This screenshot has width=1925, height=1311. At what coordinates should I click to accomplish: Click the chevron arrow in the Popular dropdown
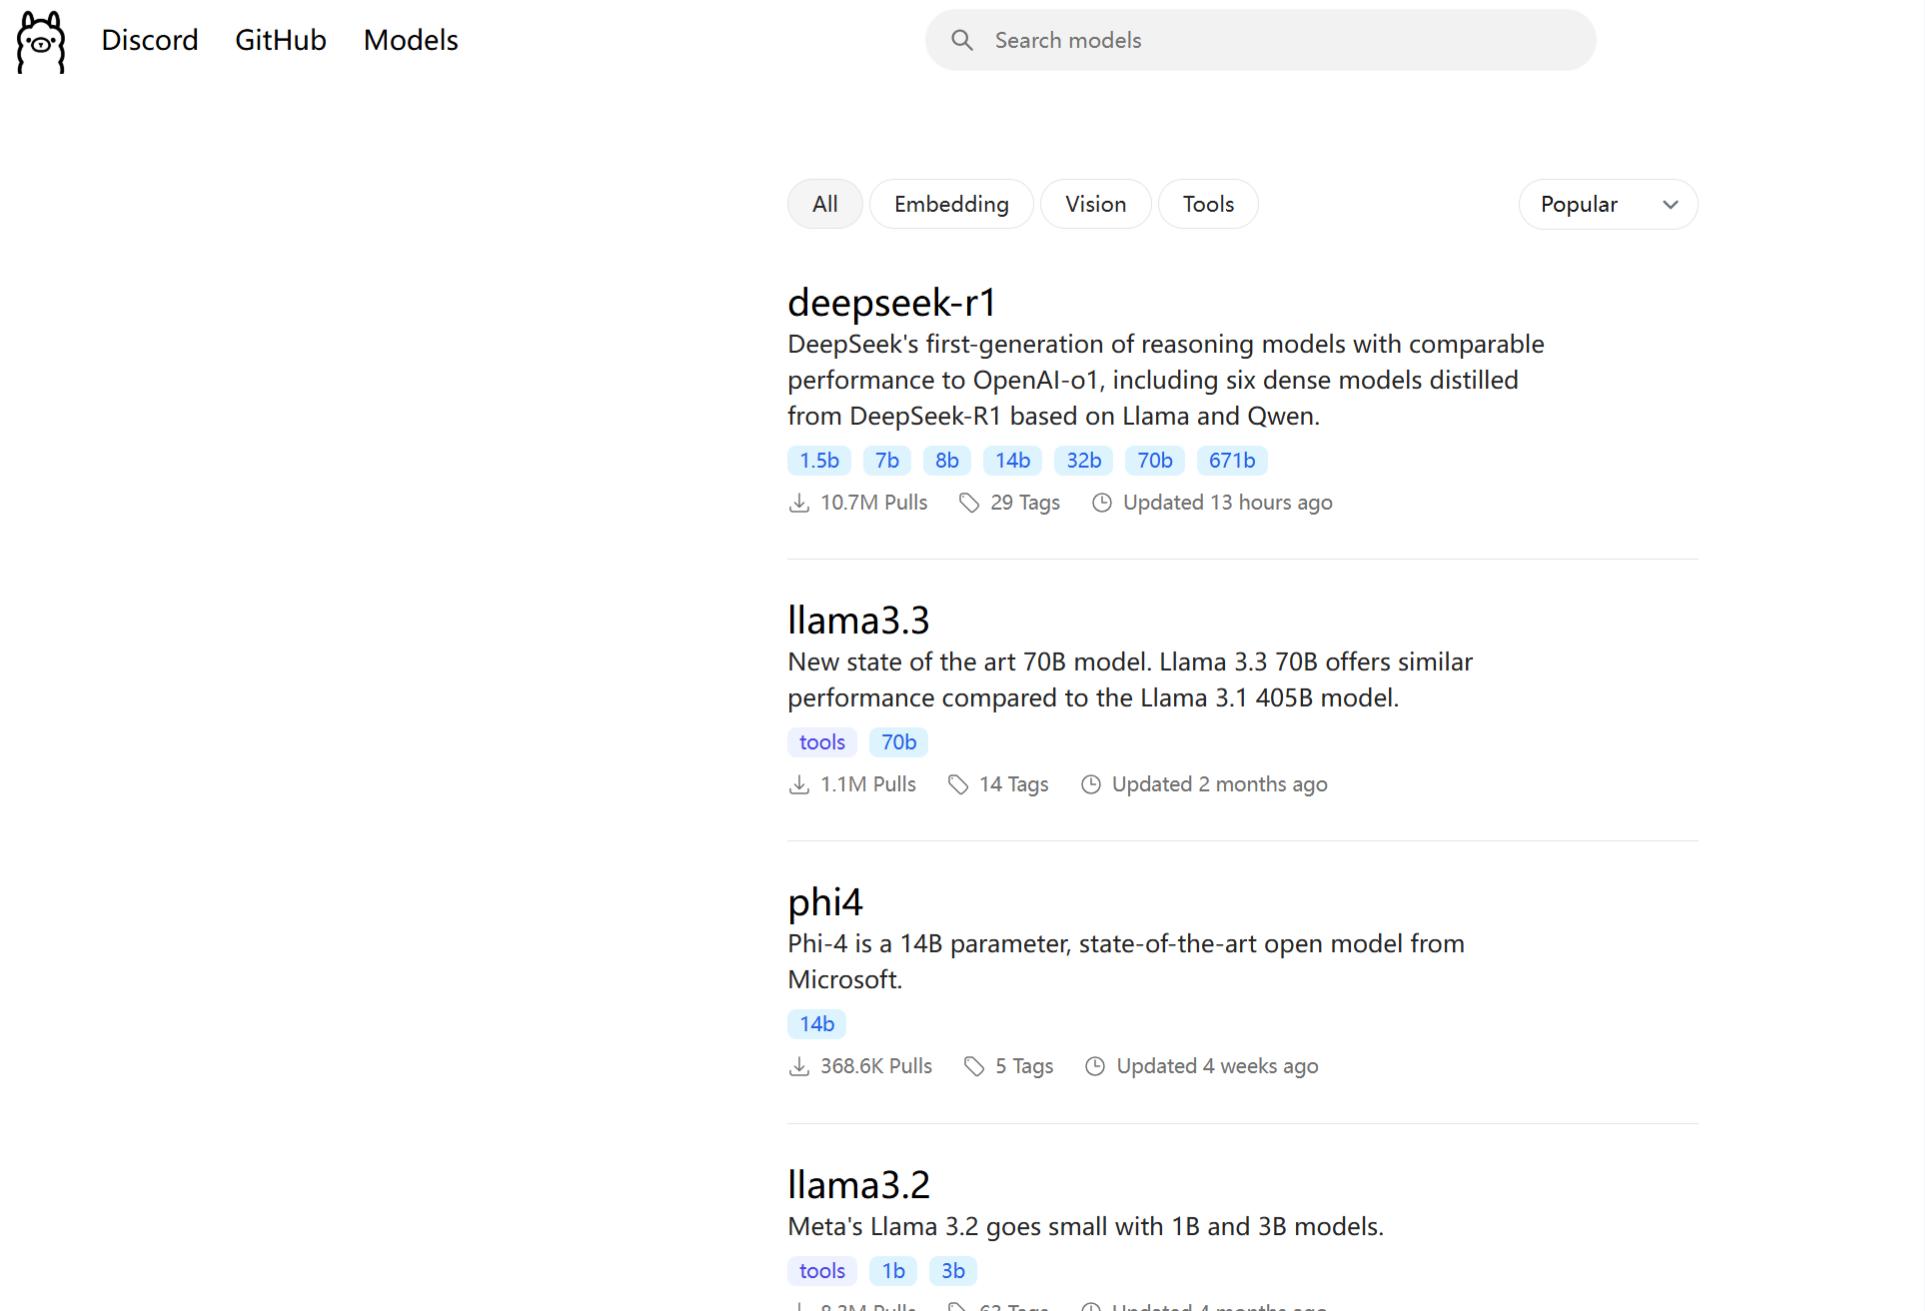[x=1670, y=205]
